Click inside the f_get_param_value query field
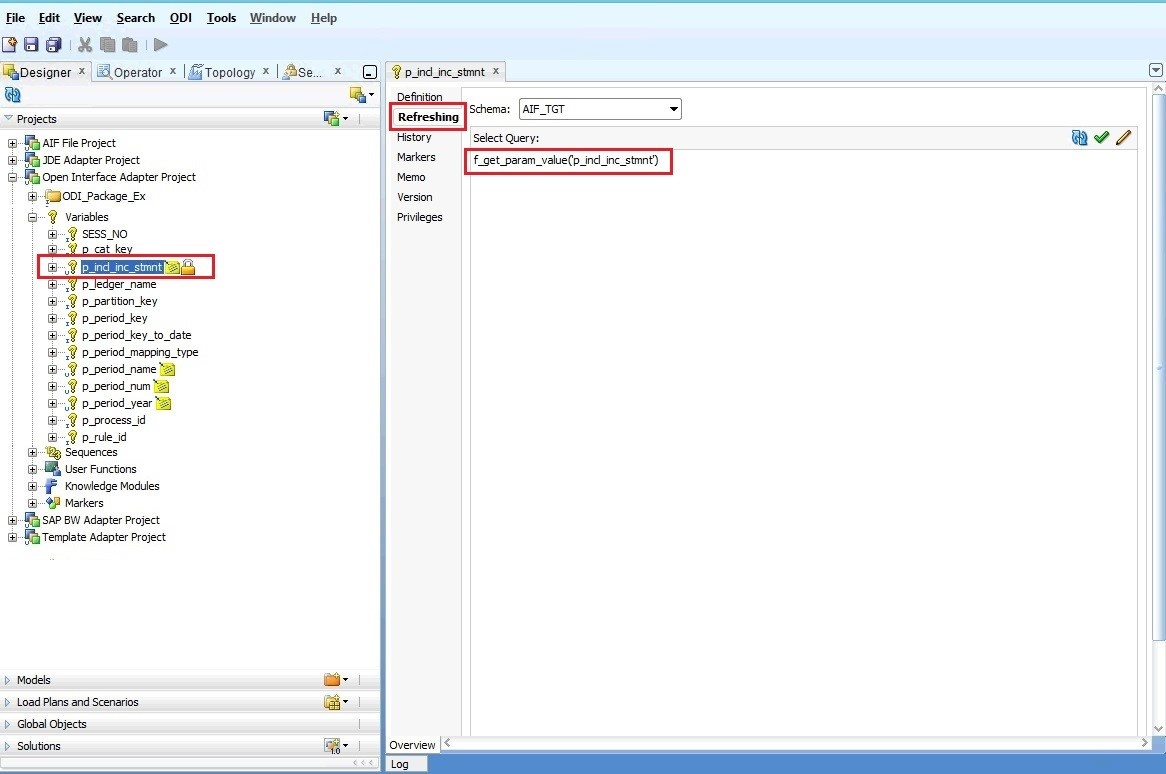The image size is (1166, 774). coord(568,161)
